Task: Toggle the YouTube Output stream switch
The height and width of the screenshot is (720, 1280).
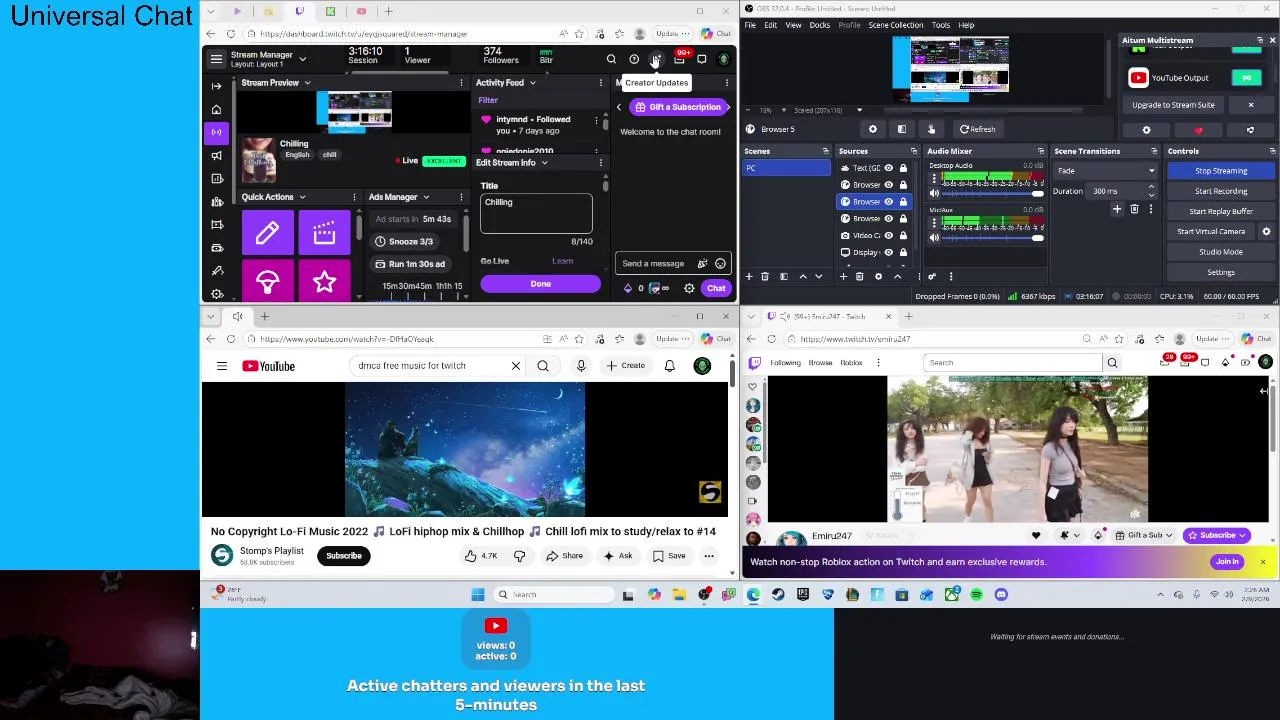Action: coord(1246,78)
